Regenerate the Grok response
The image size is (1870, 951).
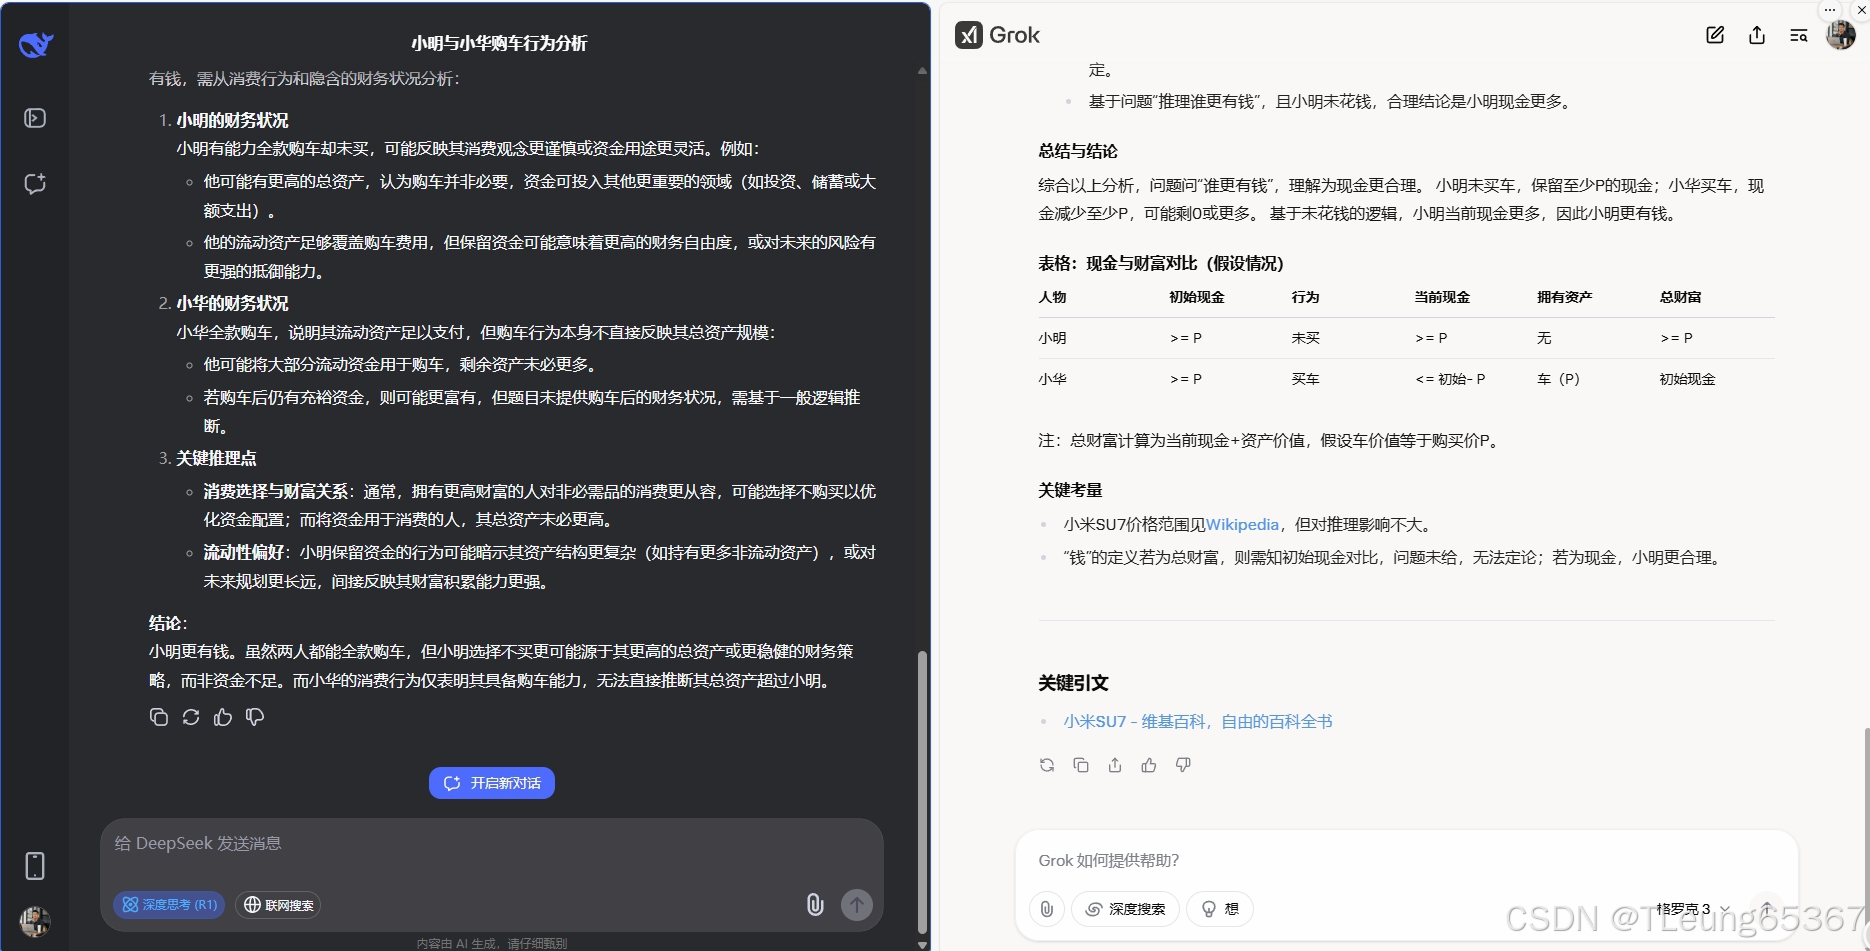pos(1047,765)
